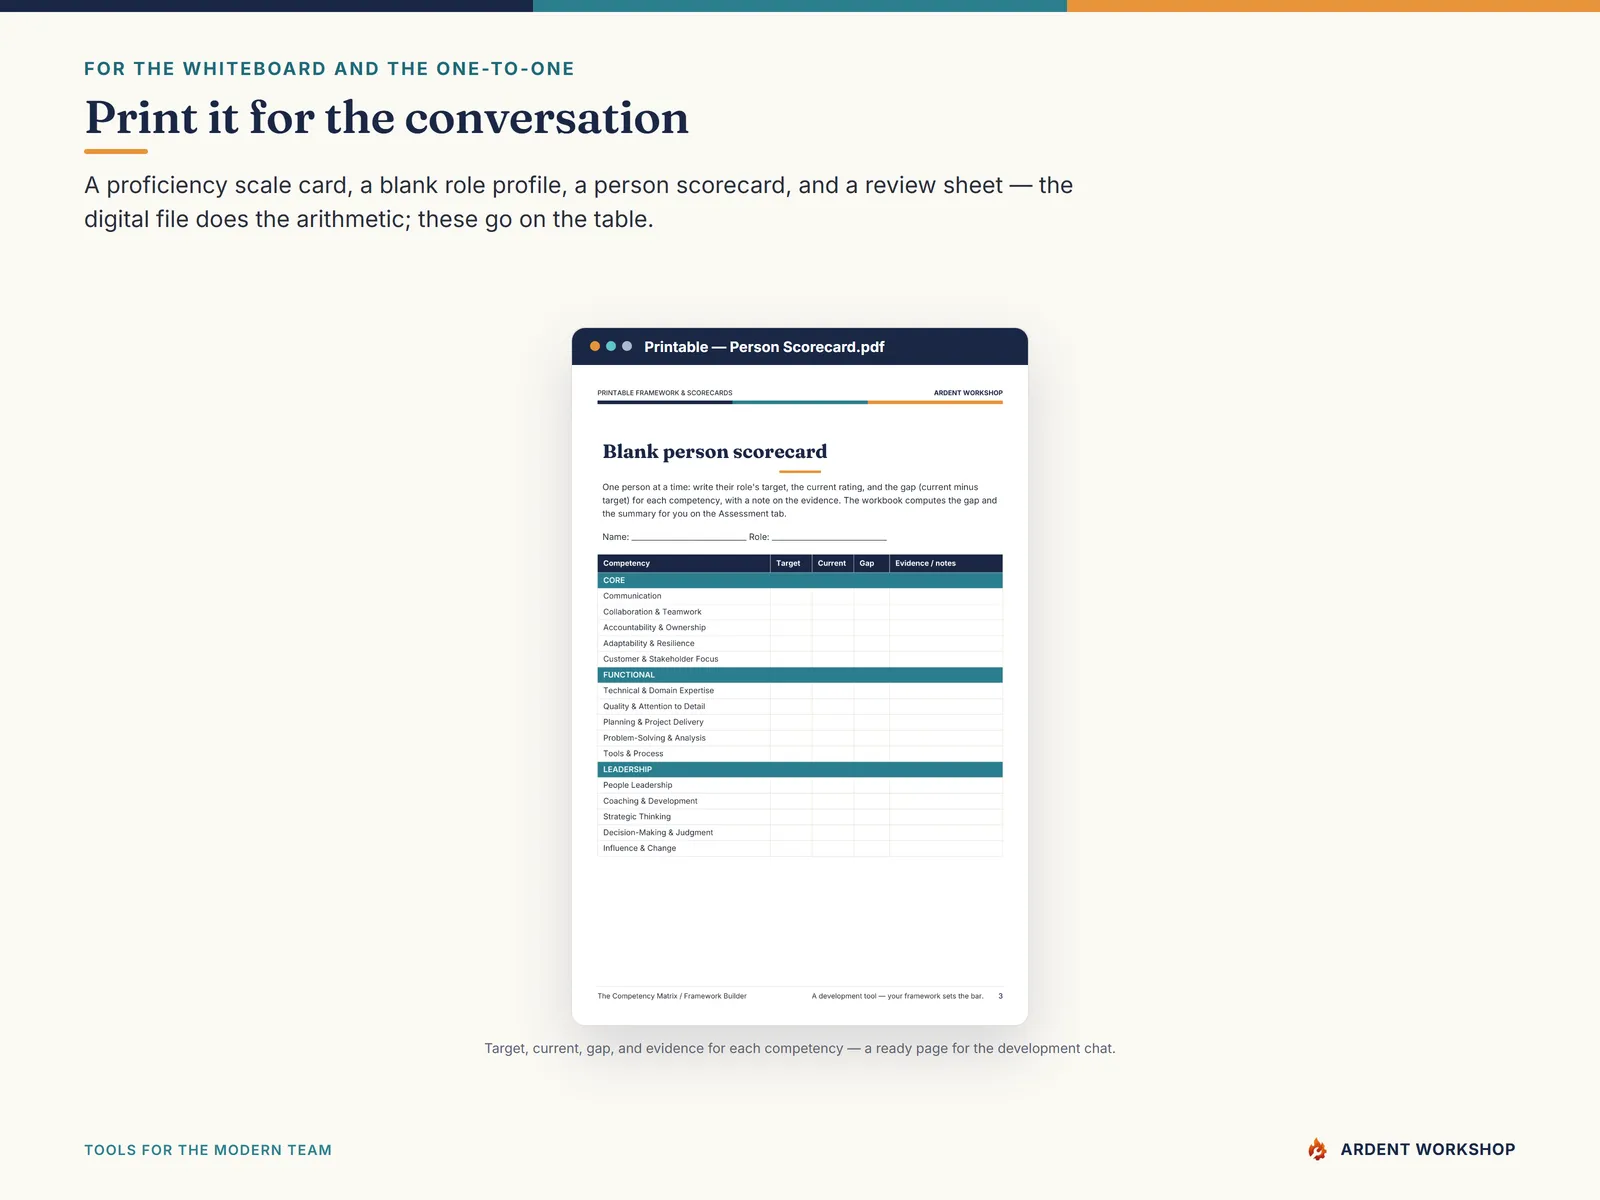The image size is (1600, 1200).
Task: Click the Role blank line field
Action: (x=829, y=537)
